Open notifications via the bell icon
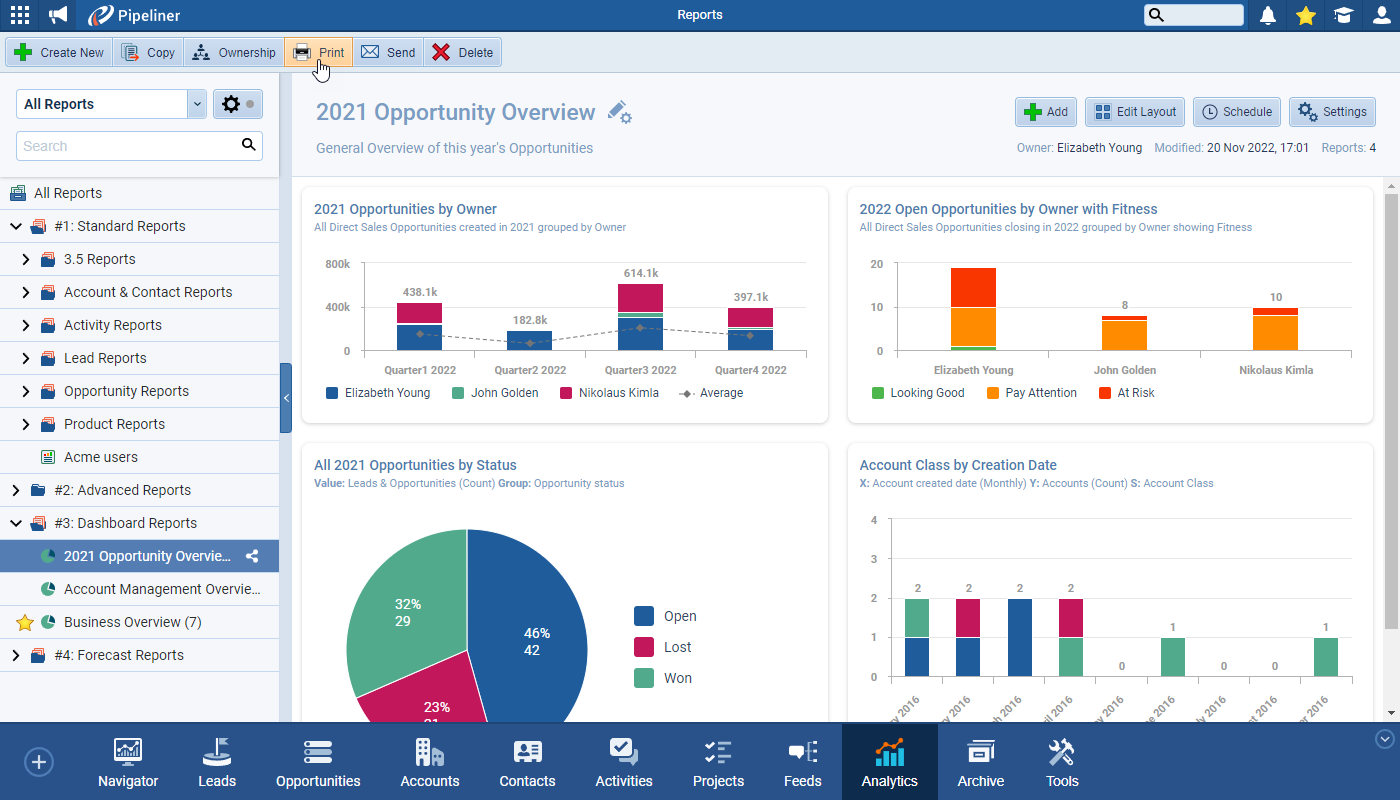Screen dimensions: 1400x800 click(1268, 15)
